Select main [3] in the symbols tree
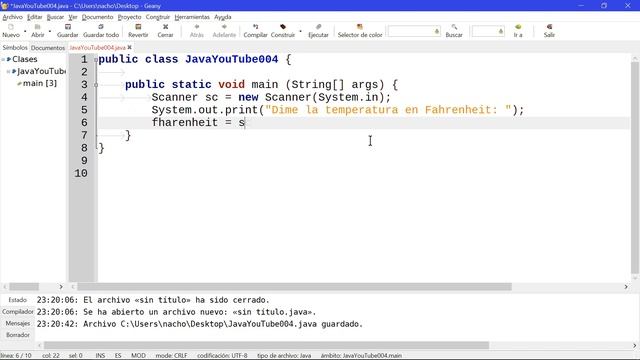This screenshot has width=640, height=360. [40, 83]
